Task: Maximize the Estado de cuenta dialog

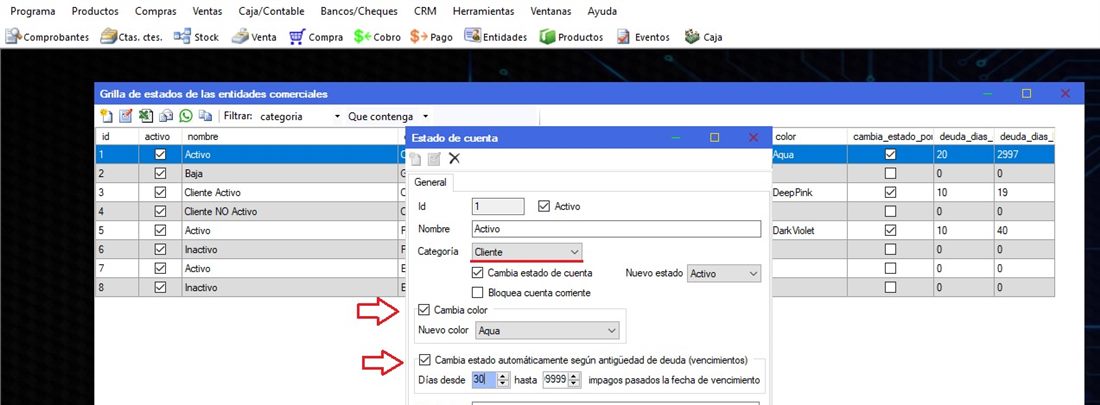Action: (714, 138)
